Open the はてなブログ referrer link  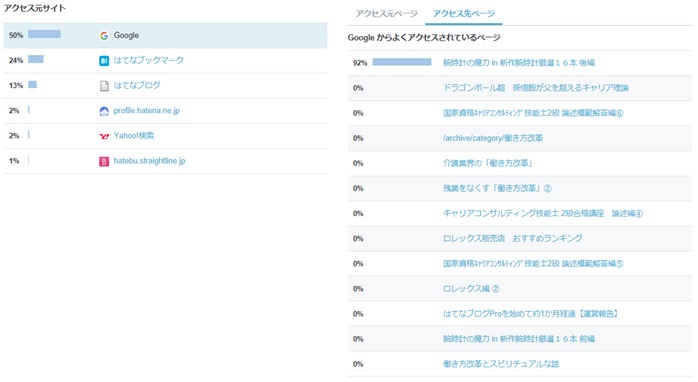(137, 85)
